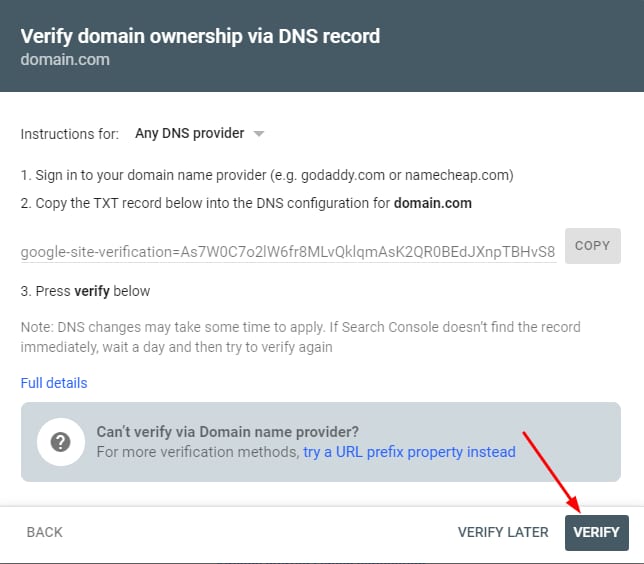The image size is (644, 564).
Task: Follow 'try a URL prefix property instead' link
Action: point(409,452)
